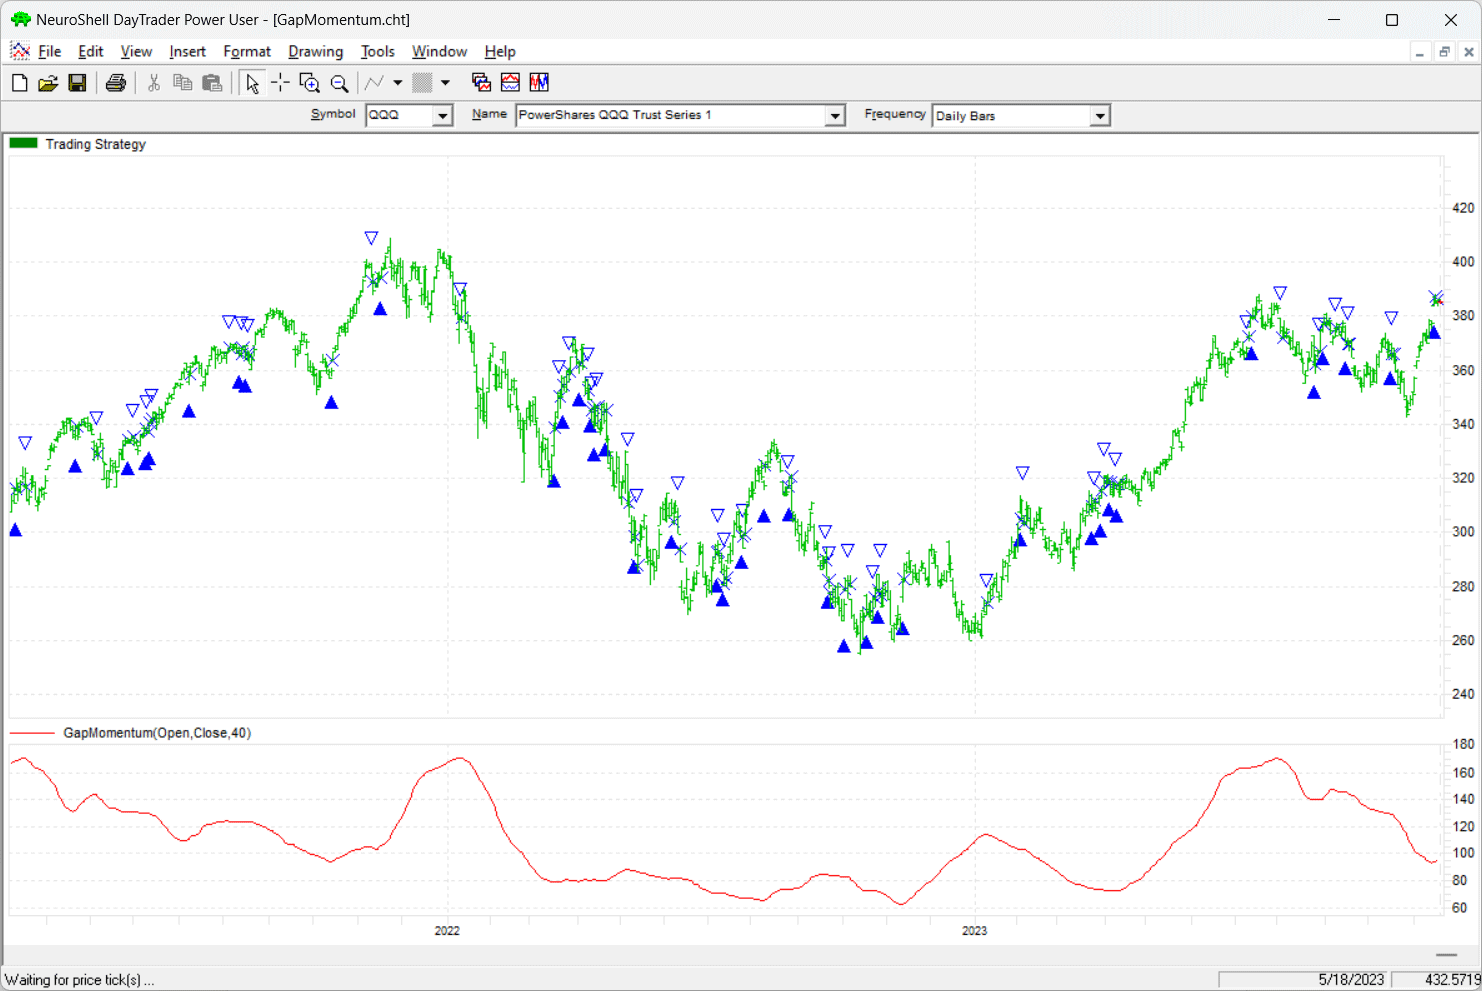Click the 240 price axis label
1482x991 pixels.
point(1463,694)
